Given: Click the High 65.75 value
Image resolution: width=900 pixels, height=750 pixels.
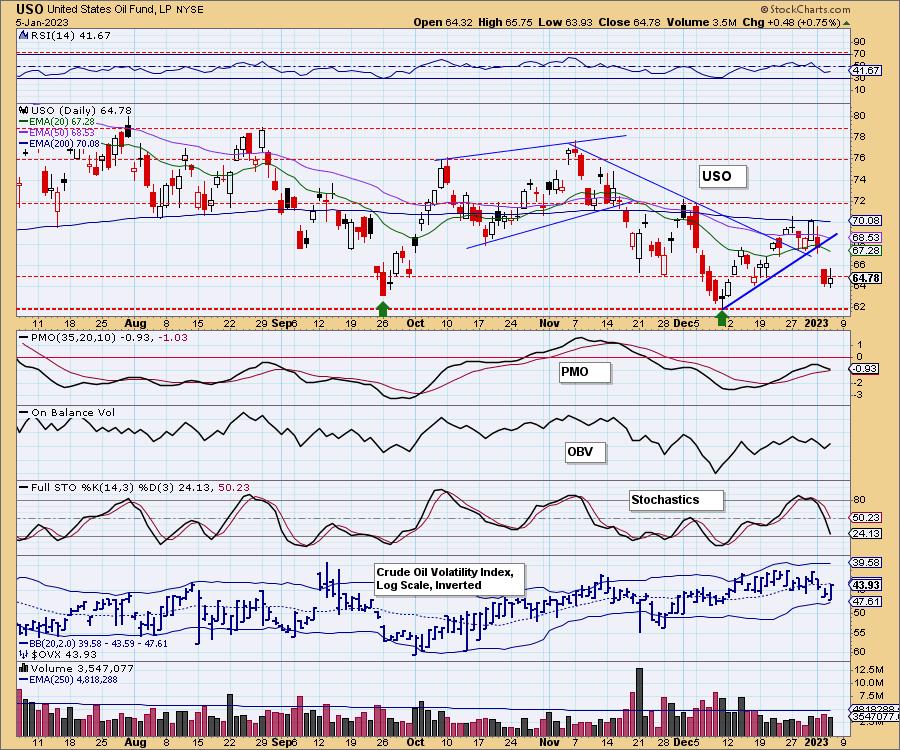Looking at the screenshot, I should pos(505,22).
